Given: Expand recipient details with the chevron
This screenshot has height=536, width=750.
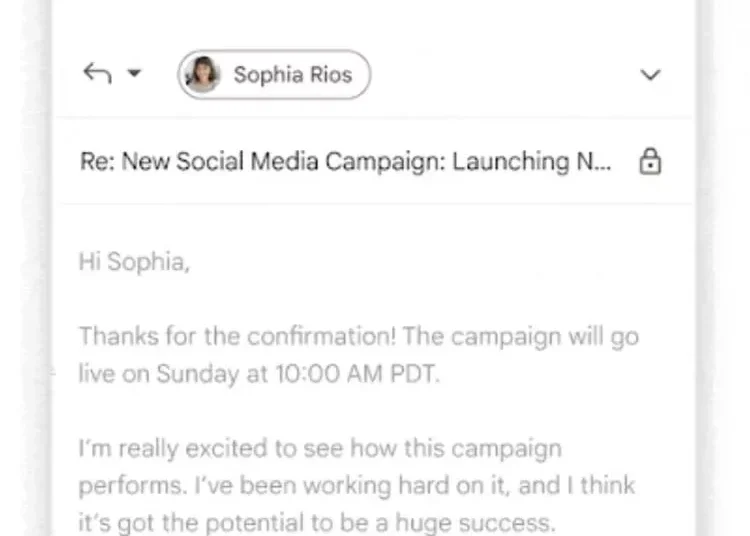Looking at the screenshot, I should click(650, 75).
